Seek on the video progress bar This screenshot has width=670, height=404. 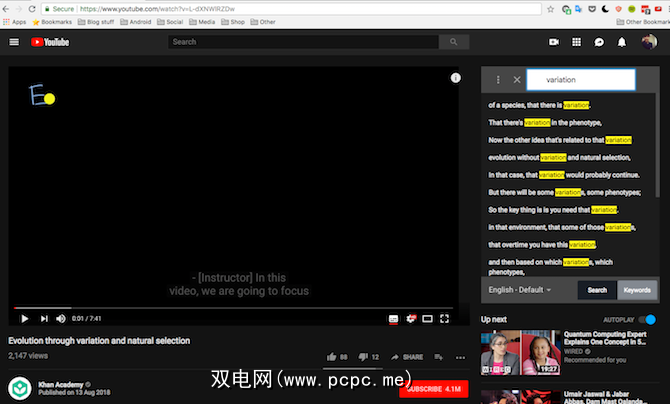(x=233, y=307)
